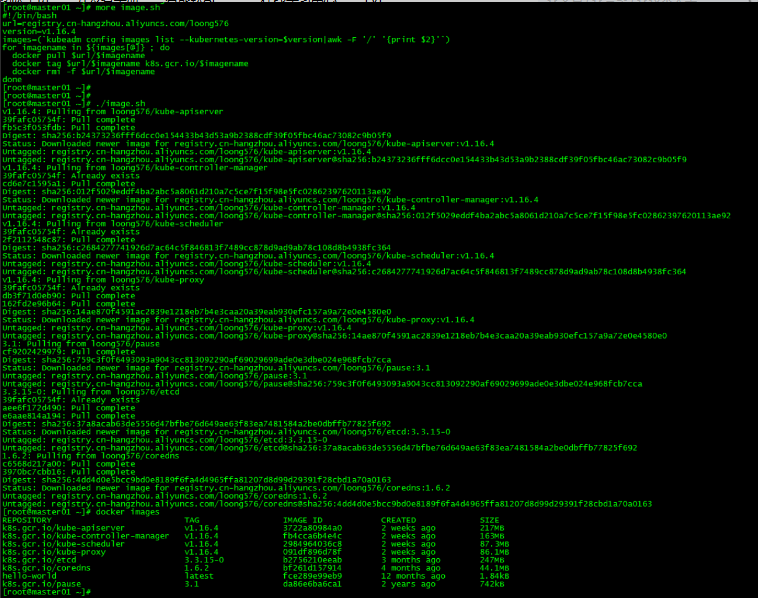Click 'k8s.gcr.io/pause' in the images table

(x=42, y=584)
